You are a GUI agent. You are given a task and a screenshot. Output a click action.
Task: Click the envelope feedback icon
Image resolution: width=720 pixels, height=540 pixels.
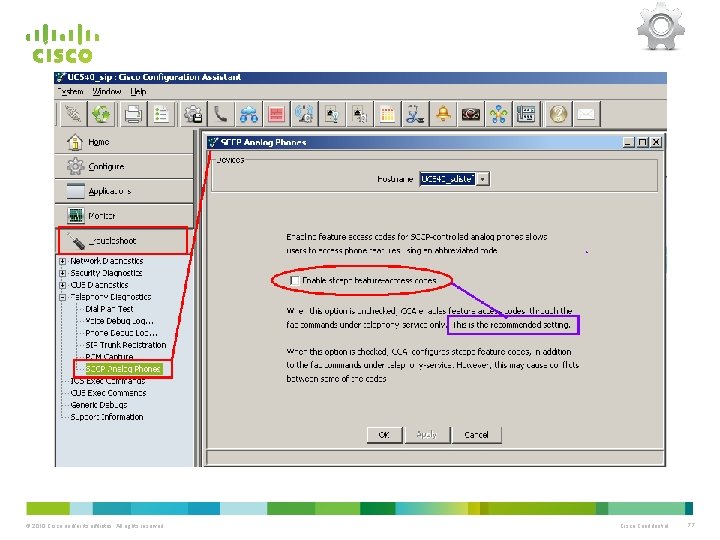click(x=586, y=114)
